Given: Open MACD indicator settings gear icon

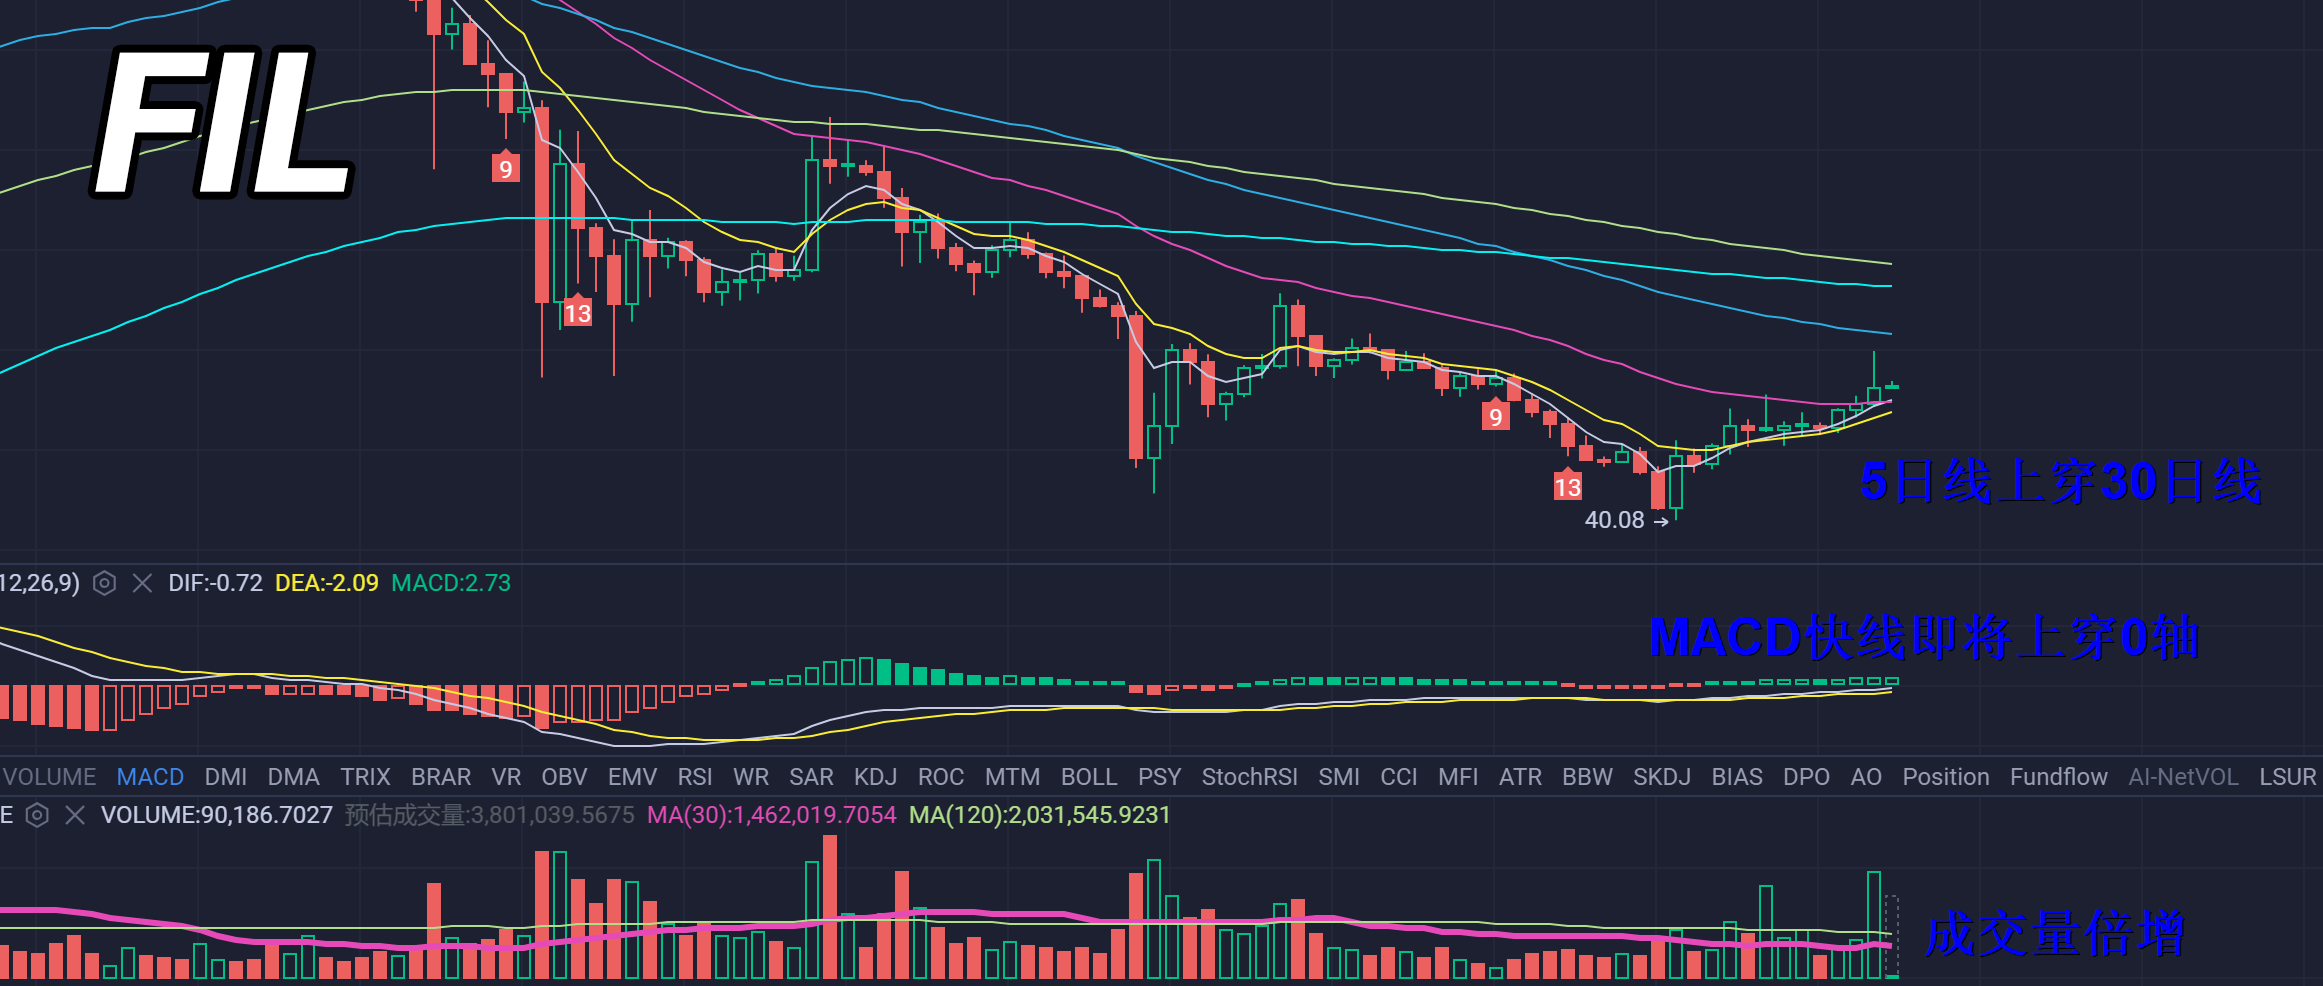Looking at the screenshot, I should [x=104, y=583].
